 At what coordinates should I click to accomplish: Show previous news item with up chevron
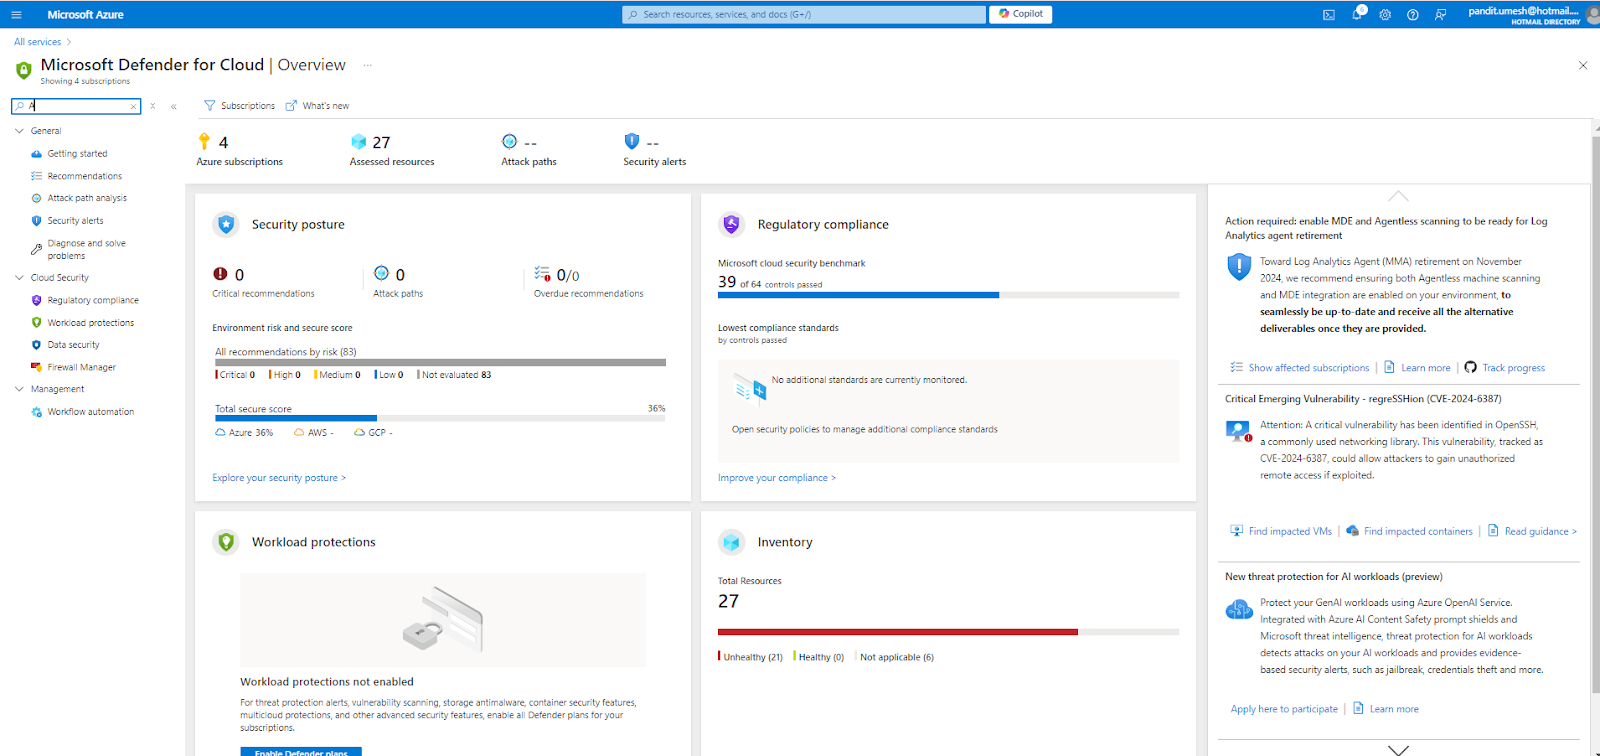[1398, 196]
